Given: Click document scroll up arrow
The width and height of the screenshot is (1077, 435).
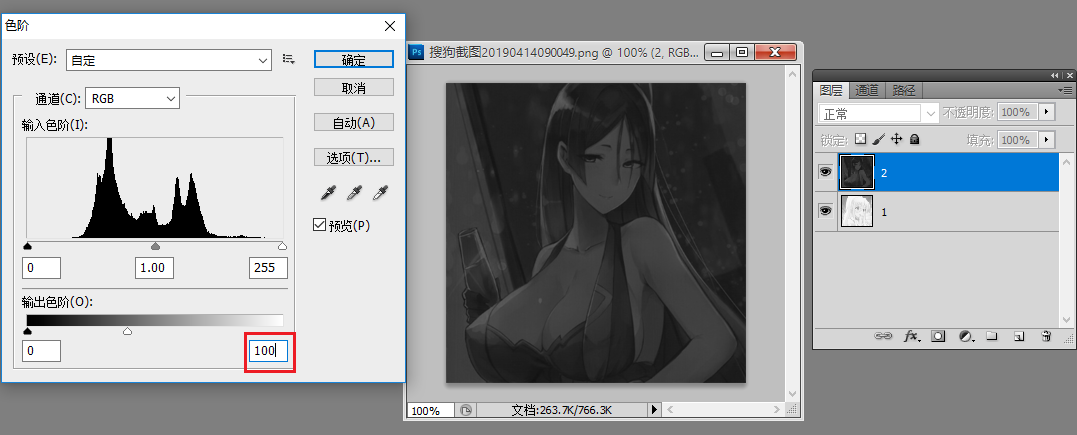Looking at the screenshot, I should pyautogui.click(x=793, y=73).
